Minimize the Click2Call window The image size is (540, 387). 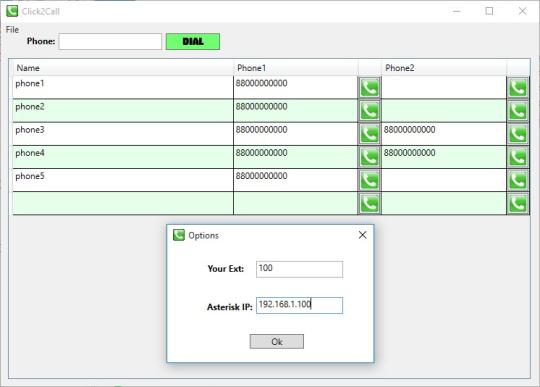coord(457,11)
